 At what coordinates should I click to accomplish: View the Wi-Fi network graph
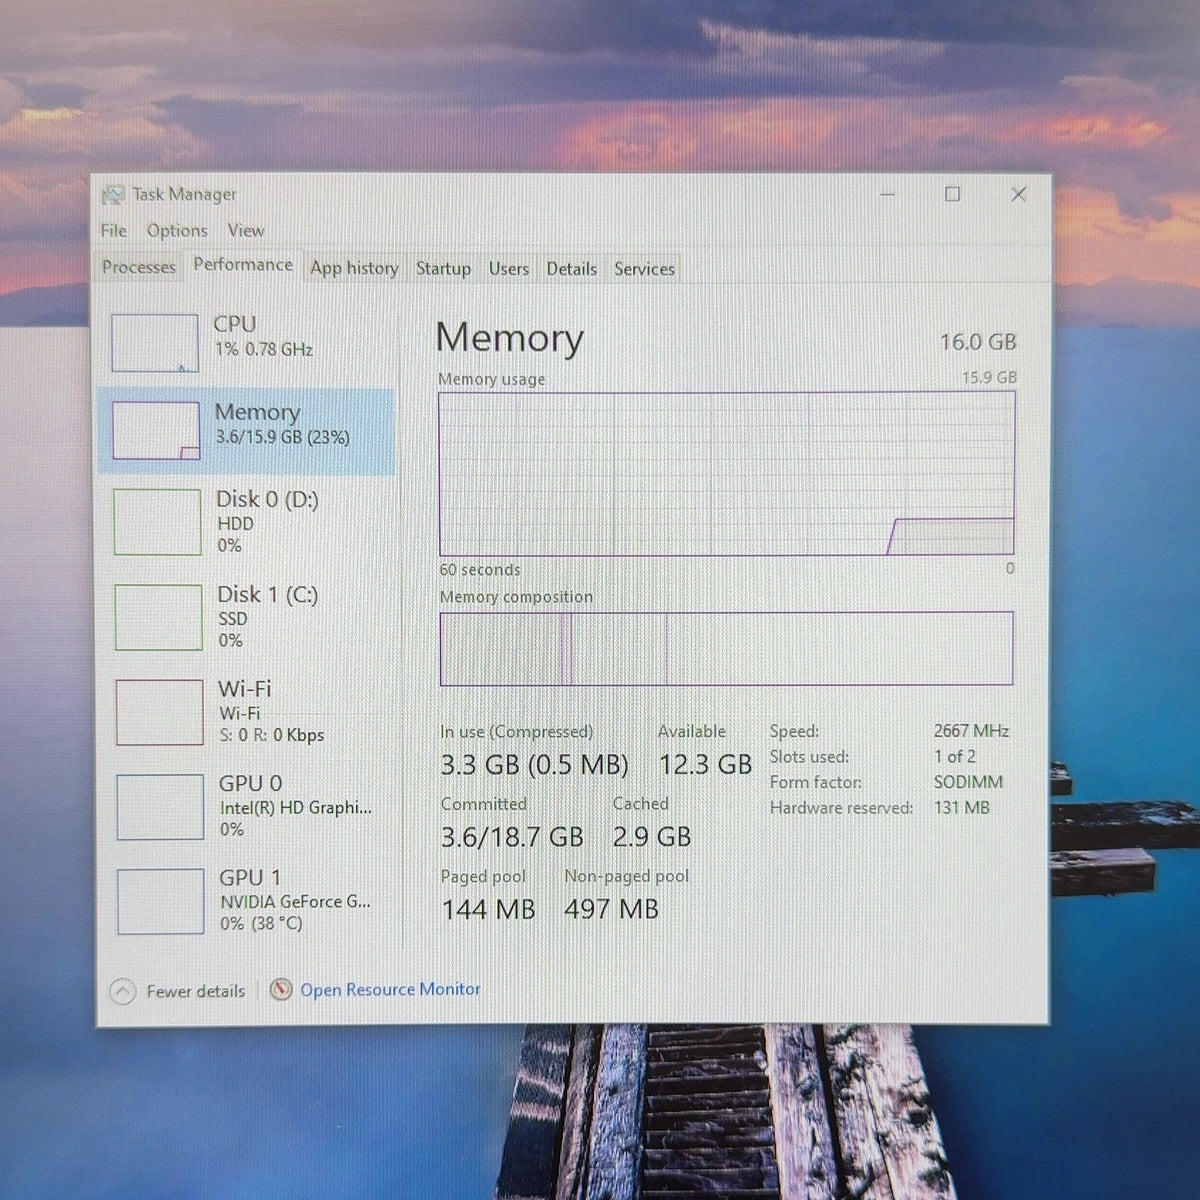(159, 712)
